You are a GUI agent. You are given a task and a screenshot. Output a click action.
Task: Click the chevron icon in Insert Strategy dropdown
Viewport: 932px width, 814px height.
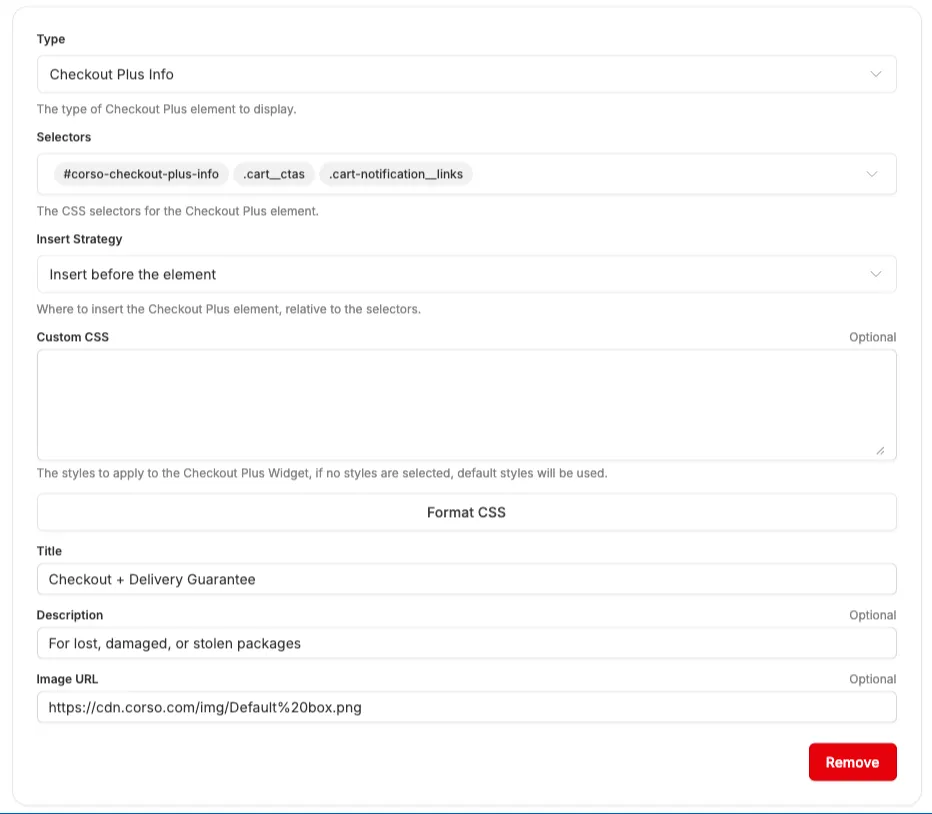[x=875, y=274]
